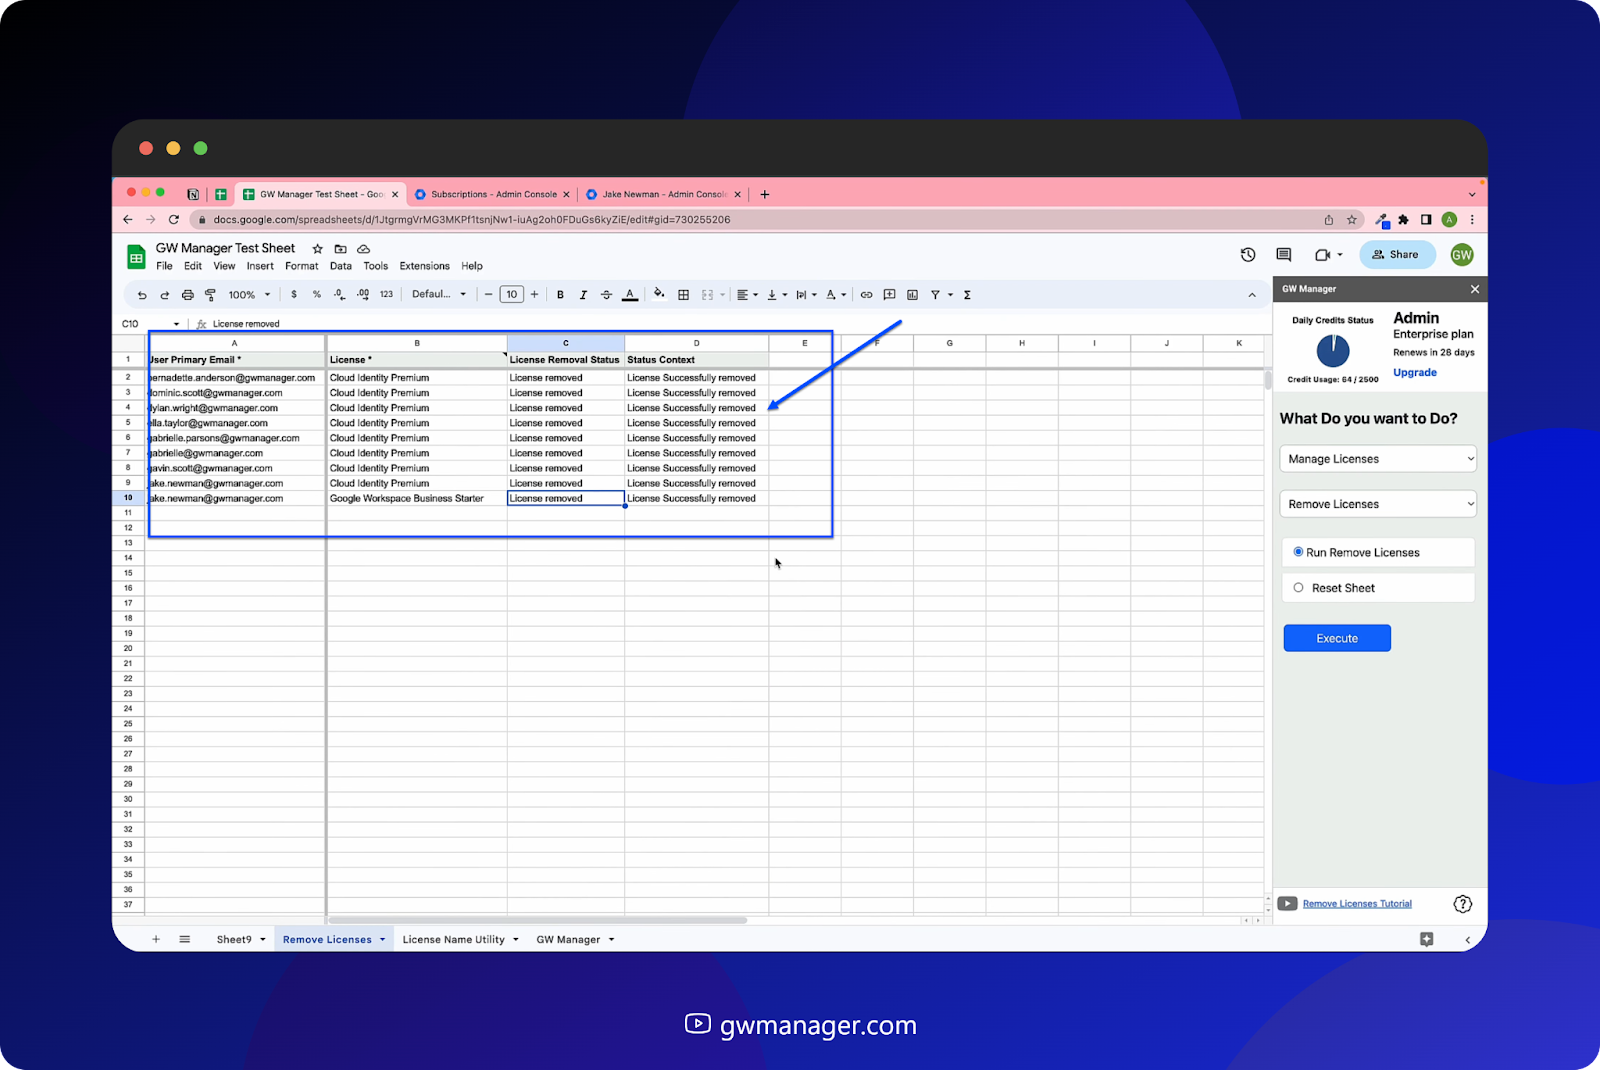Open the Insert link tool
This screenshot has height=1070, width=1600.
point(866,294)
